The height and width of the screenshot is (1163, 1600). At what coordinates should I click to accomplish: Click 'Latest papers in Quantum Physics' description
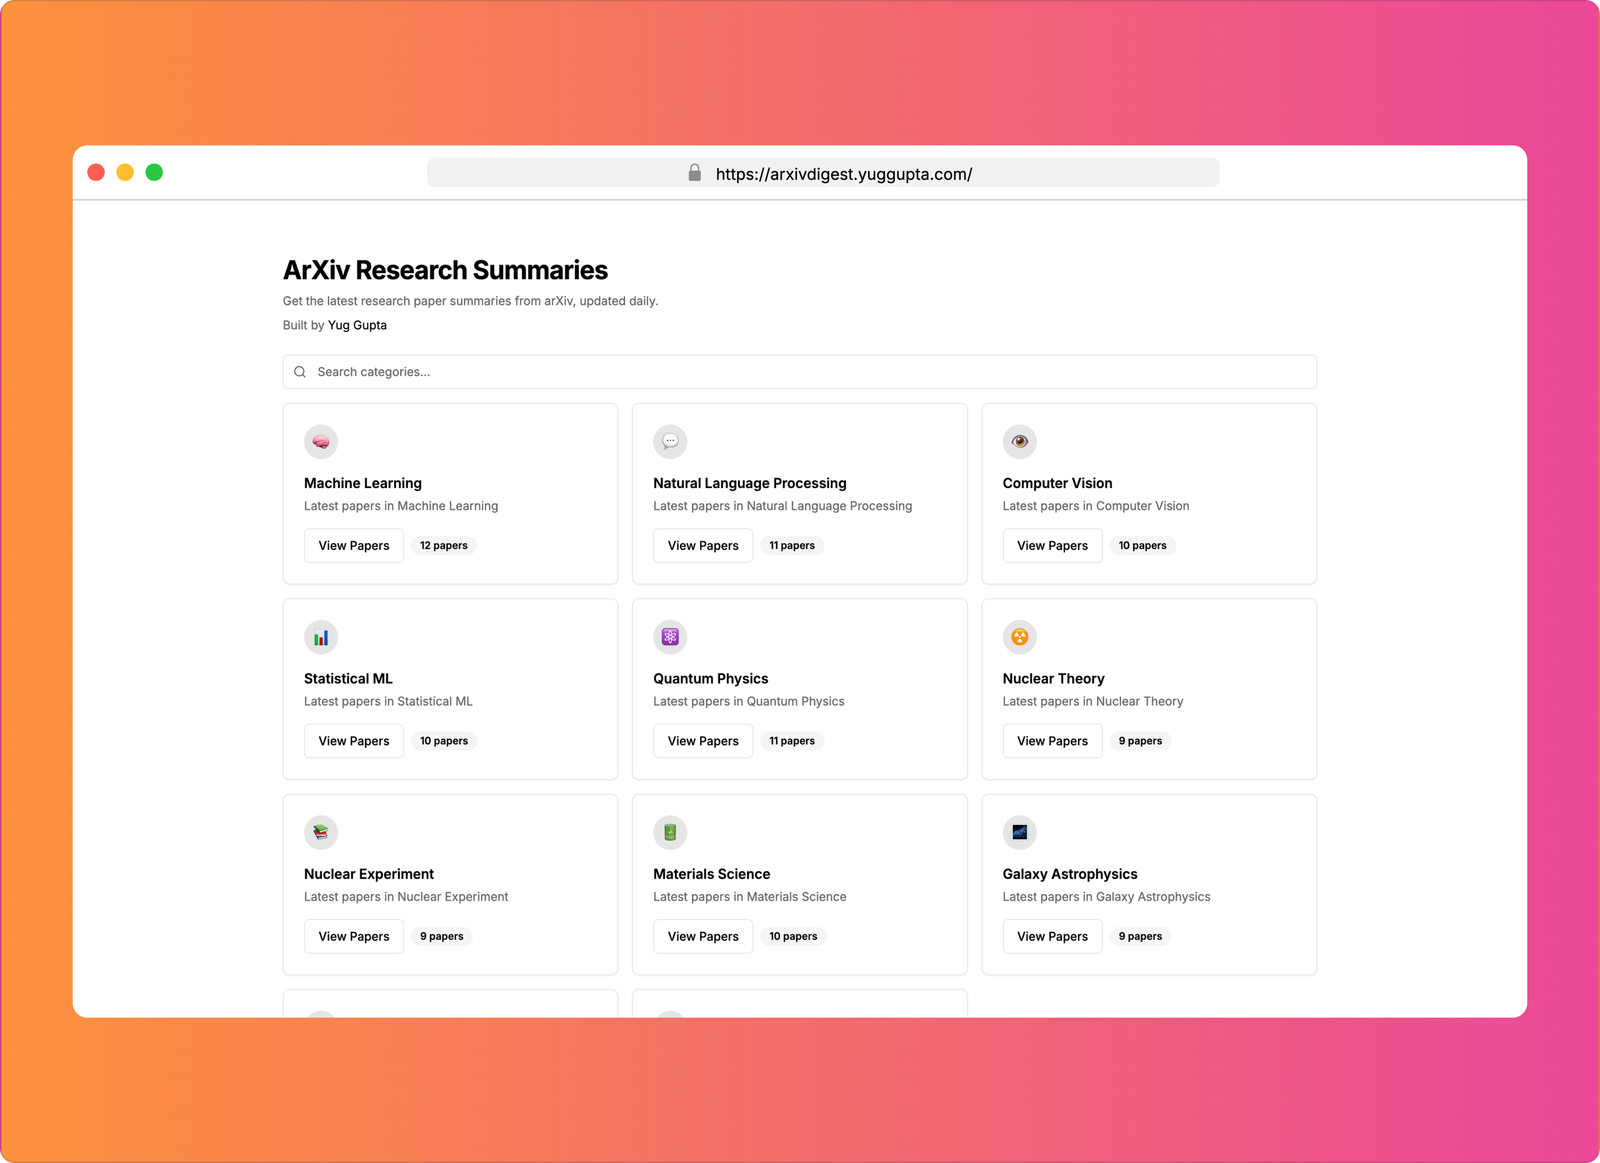point(749,702)
